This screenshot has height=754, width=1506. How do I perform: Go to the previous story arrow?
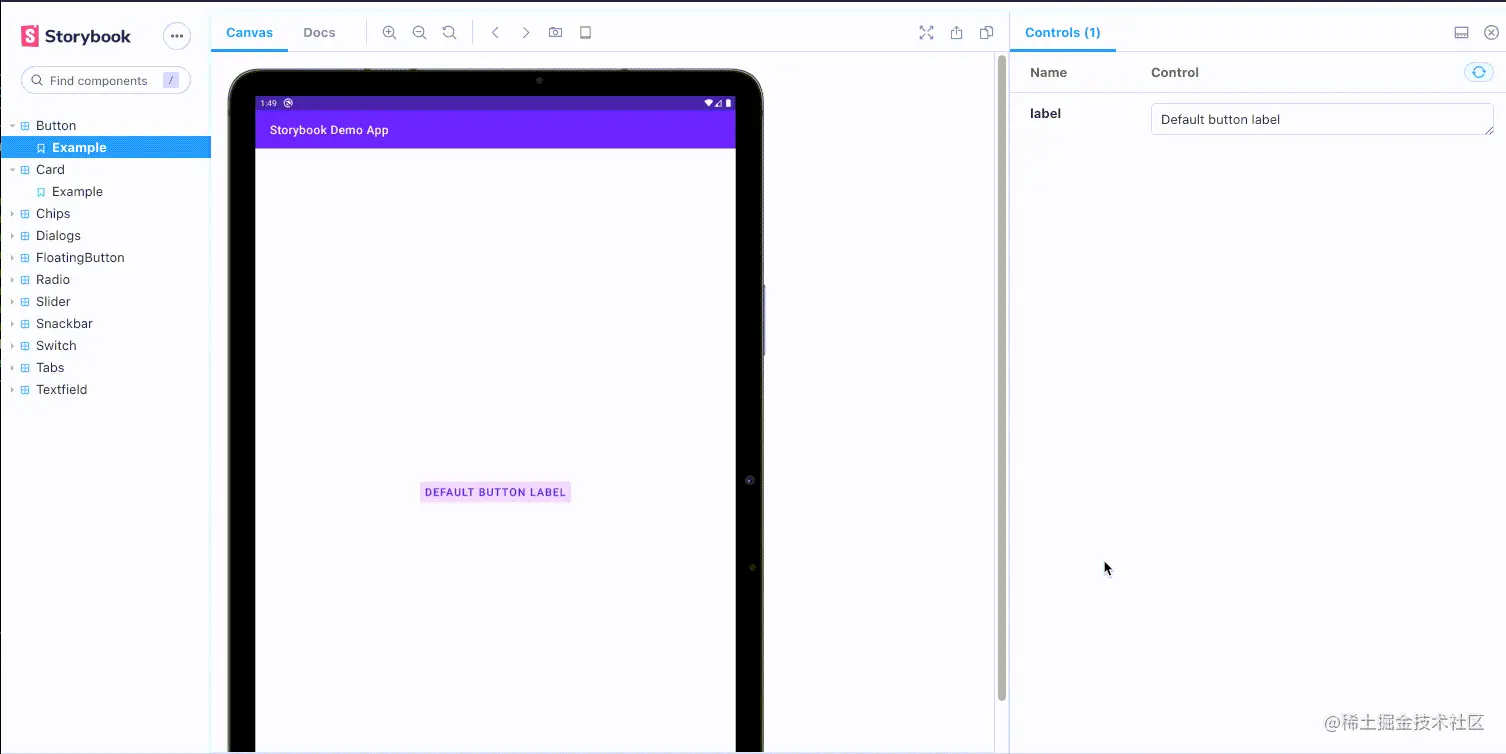[495, 33]
